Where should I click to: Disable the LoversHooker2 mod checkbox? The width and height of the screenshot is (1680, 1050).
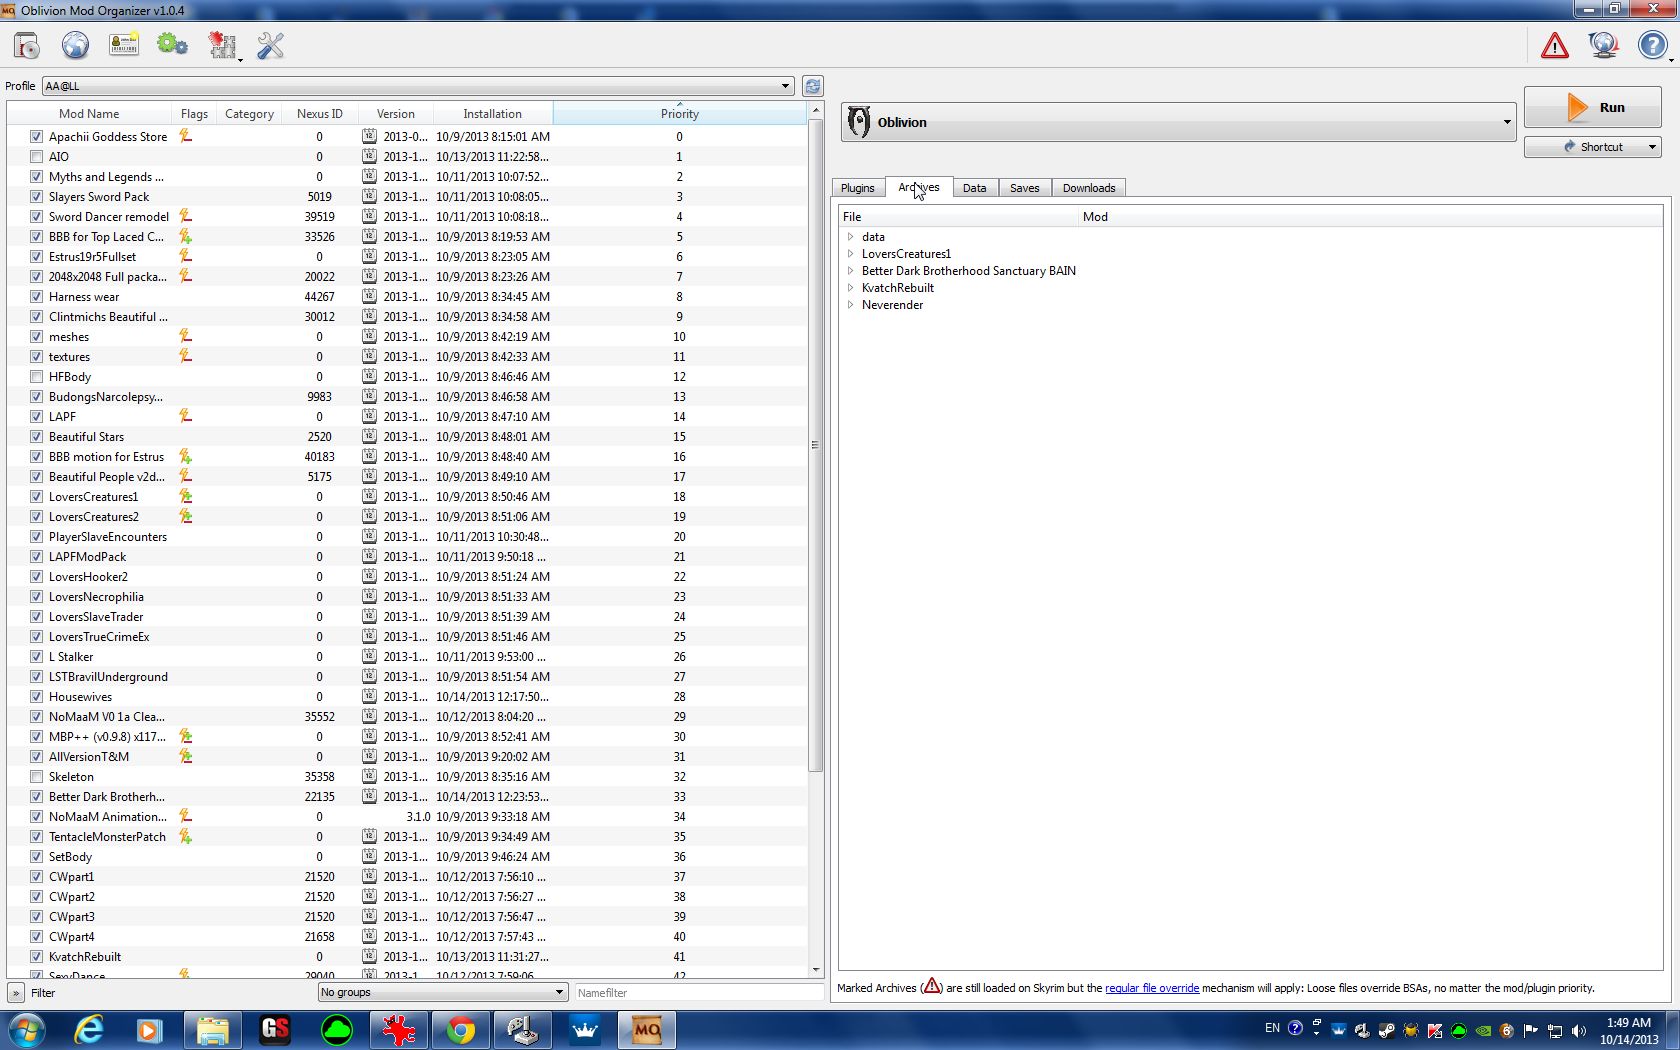[36, 576]
